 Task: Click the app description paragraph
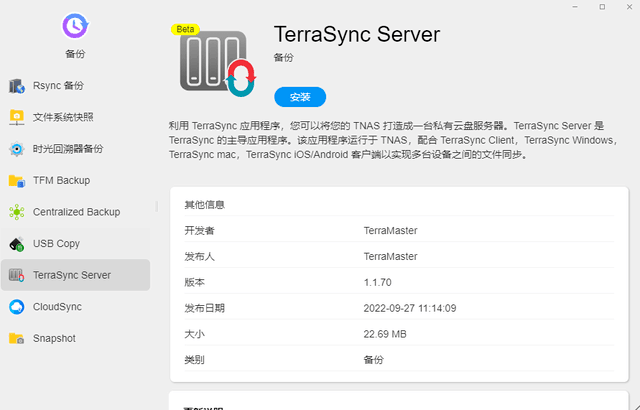click(x=394, y=140)
